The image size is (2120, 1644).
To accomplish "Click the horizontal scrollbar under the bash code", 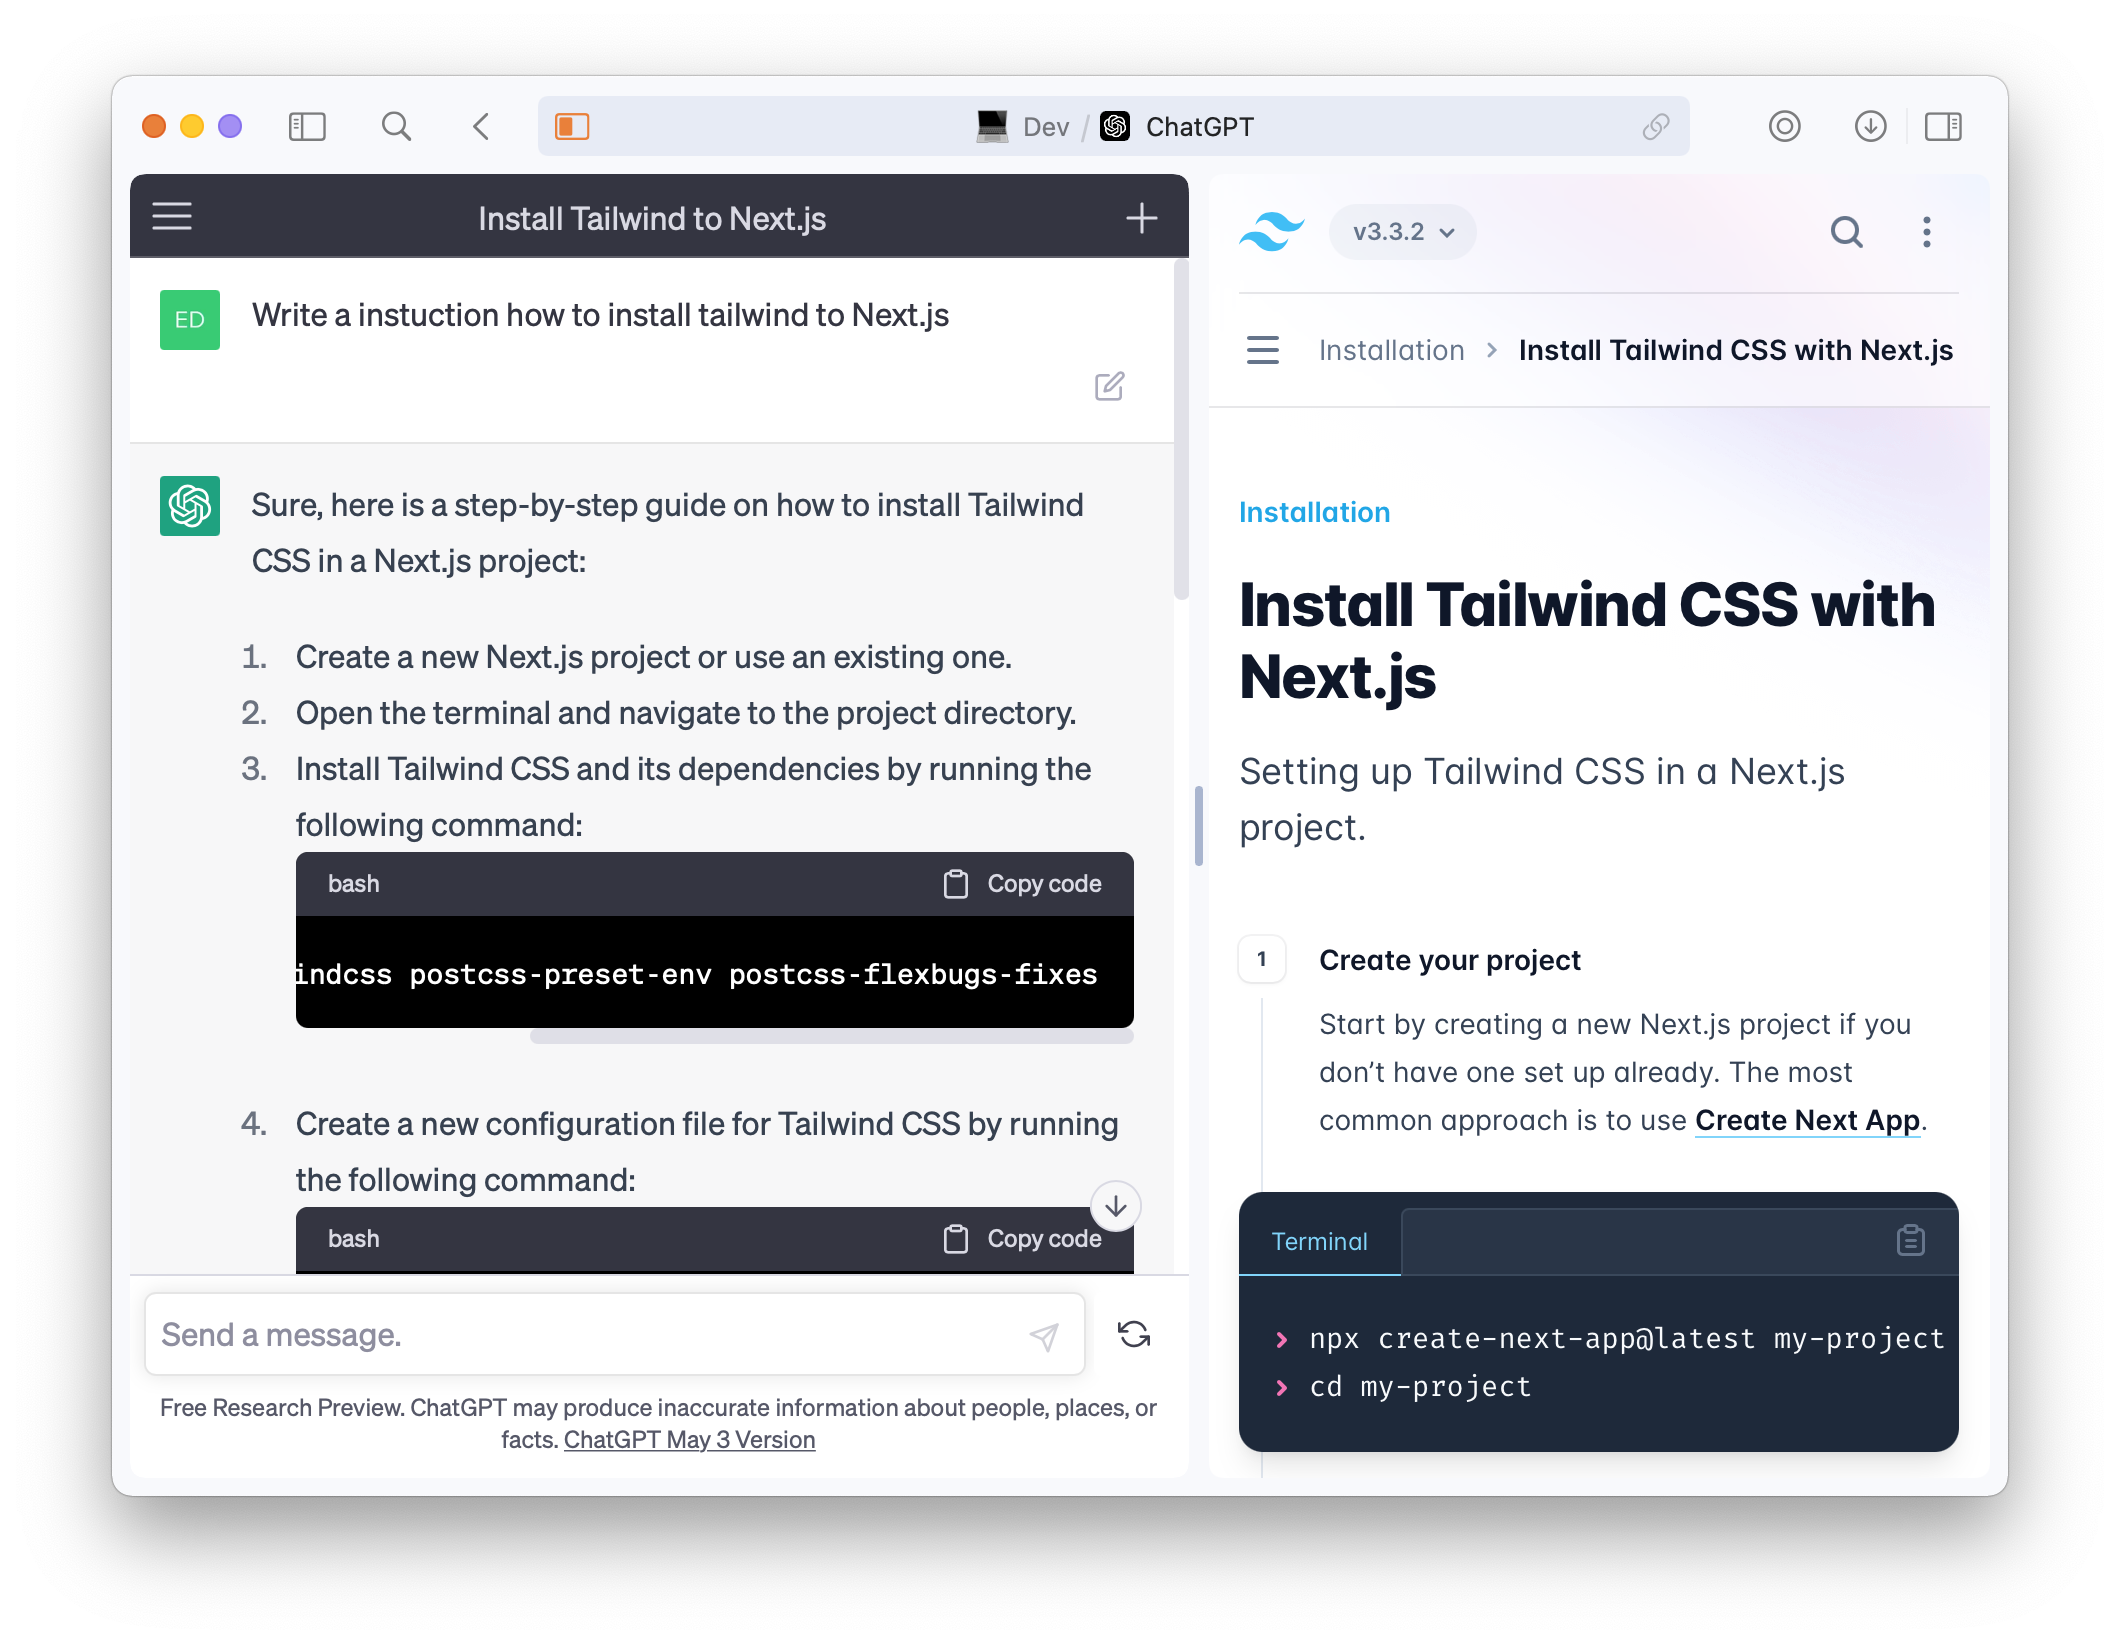I will [831, 1037].
